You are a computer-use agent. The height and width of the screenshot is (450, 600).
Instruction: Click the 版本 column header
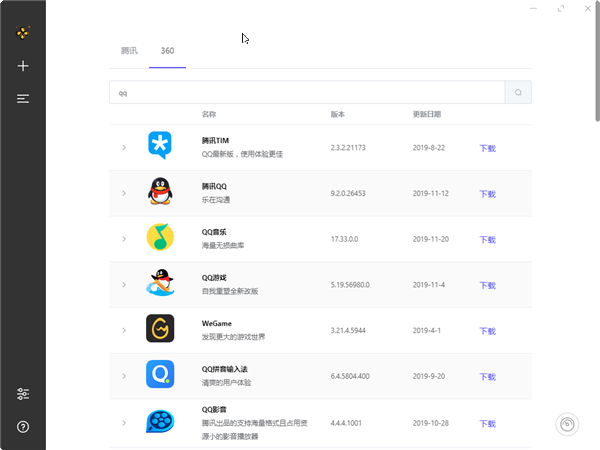(338, 114)
